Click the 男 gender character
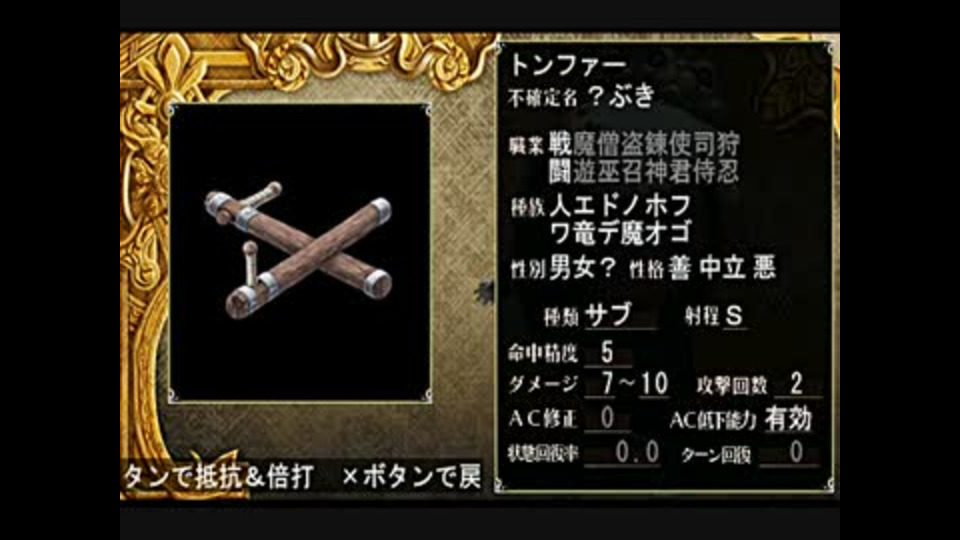This screenshot has width=960, height=540. coord(561,268)
